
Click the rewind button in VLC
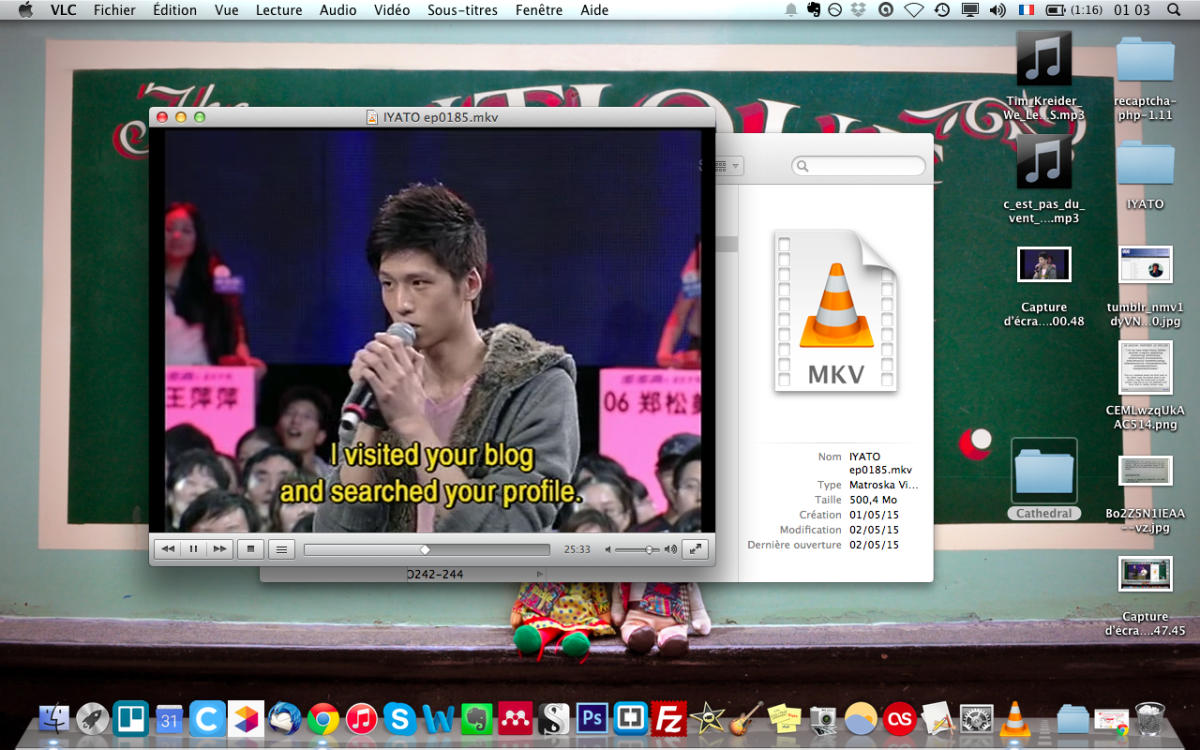click(168, 549)
